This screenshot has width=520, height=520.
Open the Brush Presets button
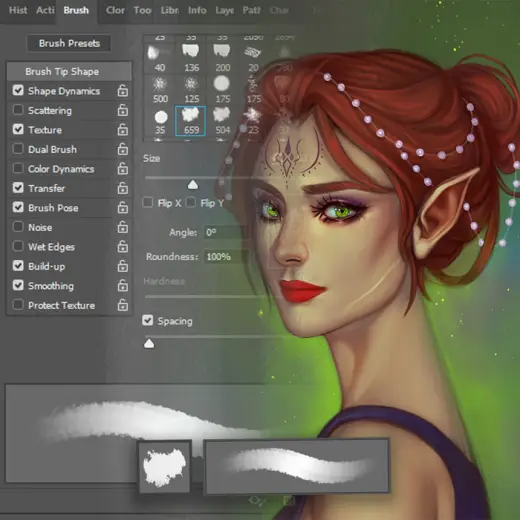pyautogui.click(x=69, y=43)
